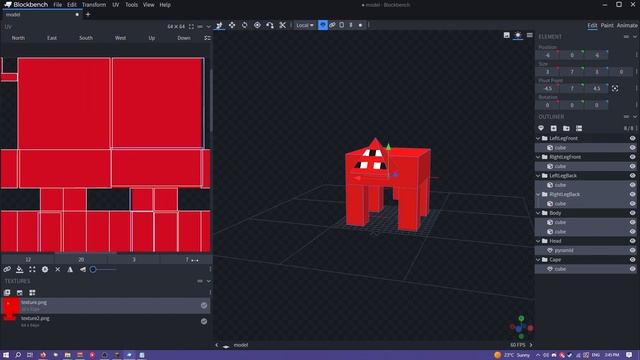This screenshot has width=640, height=360.
Task: Open the File menu
Action: pyautogui.click(x=58, y=5)
